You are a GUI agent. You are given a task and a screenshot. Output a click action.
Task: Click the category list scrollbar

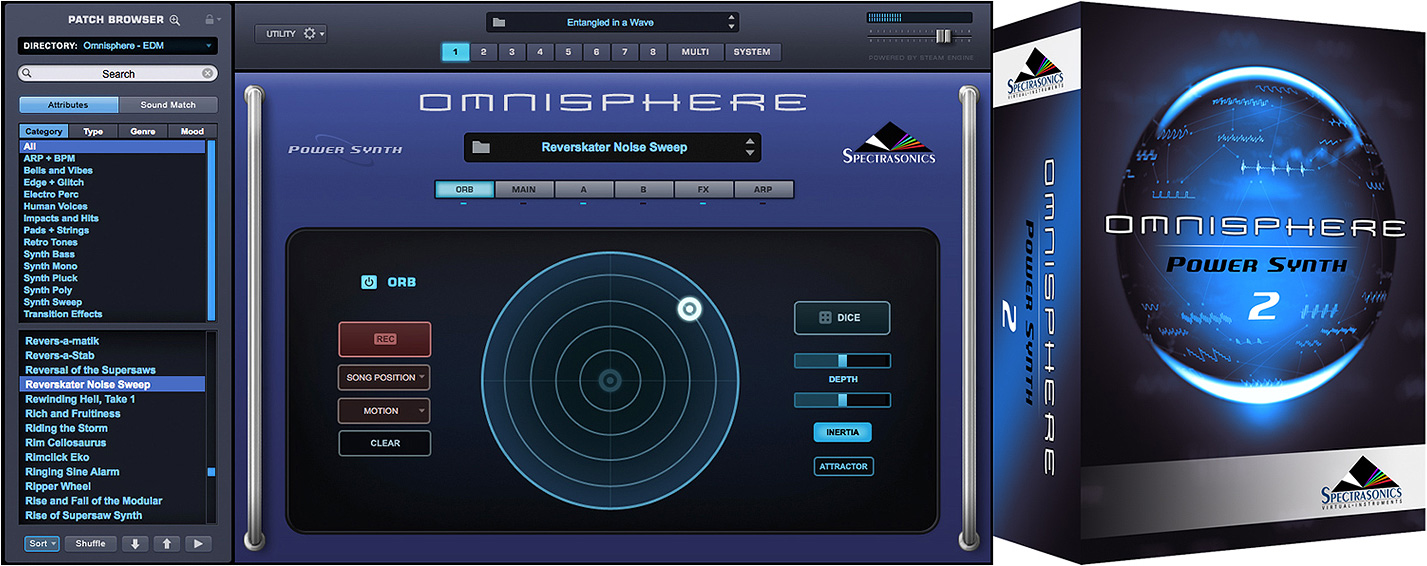[x=211, y=229]
